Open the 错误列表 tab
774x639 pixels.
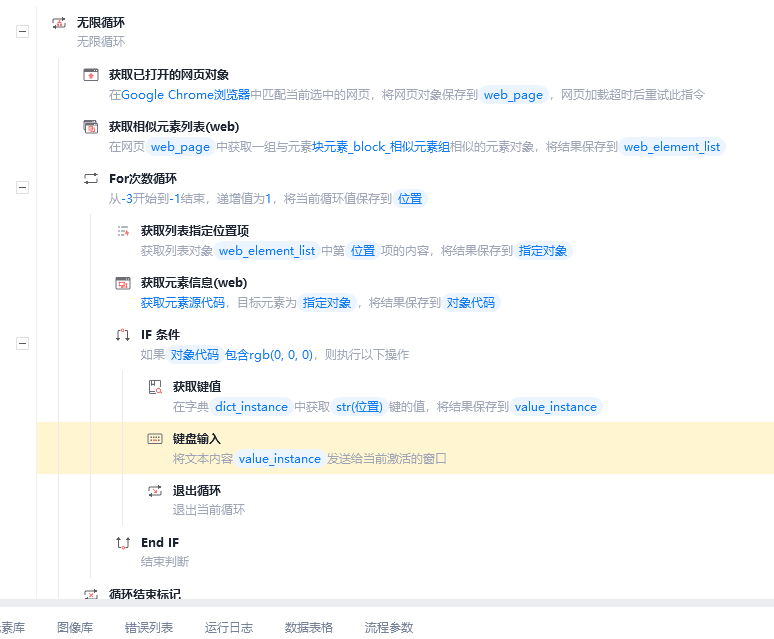(149, 628)
